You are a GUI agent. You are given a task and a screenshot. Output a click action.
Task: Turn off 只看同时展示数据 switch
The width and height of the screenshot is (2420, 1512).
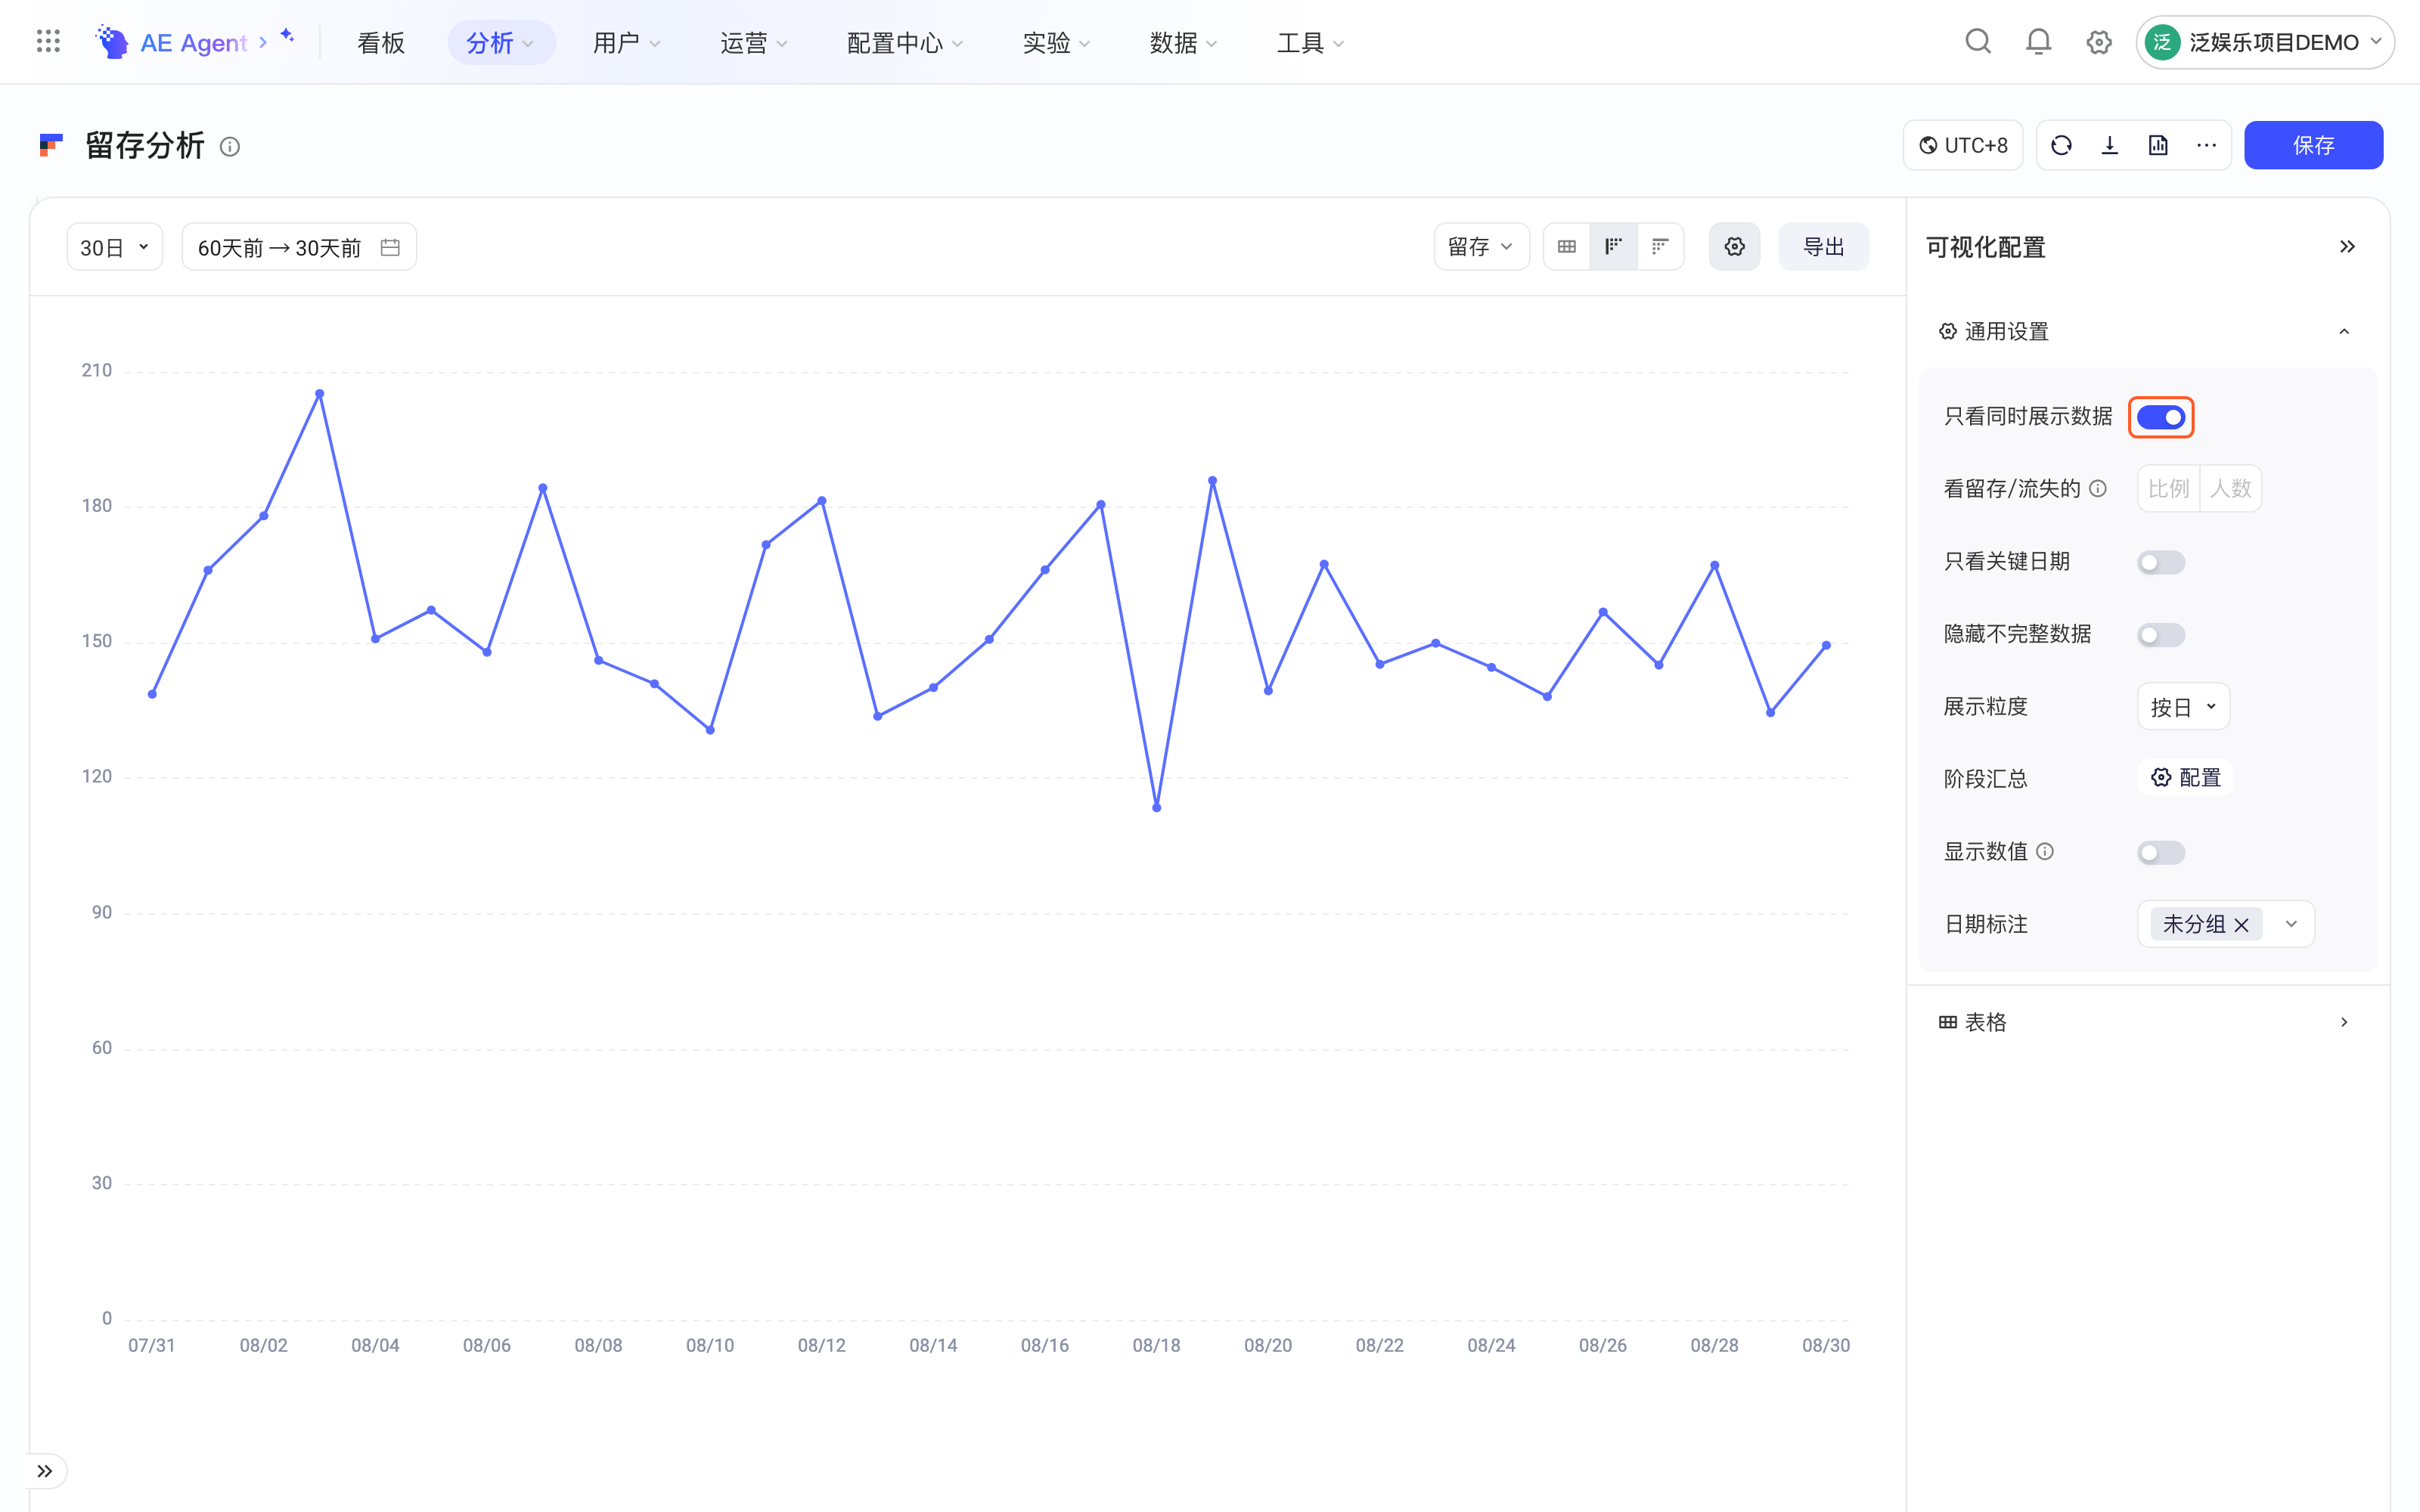point(2161,417)
